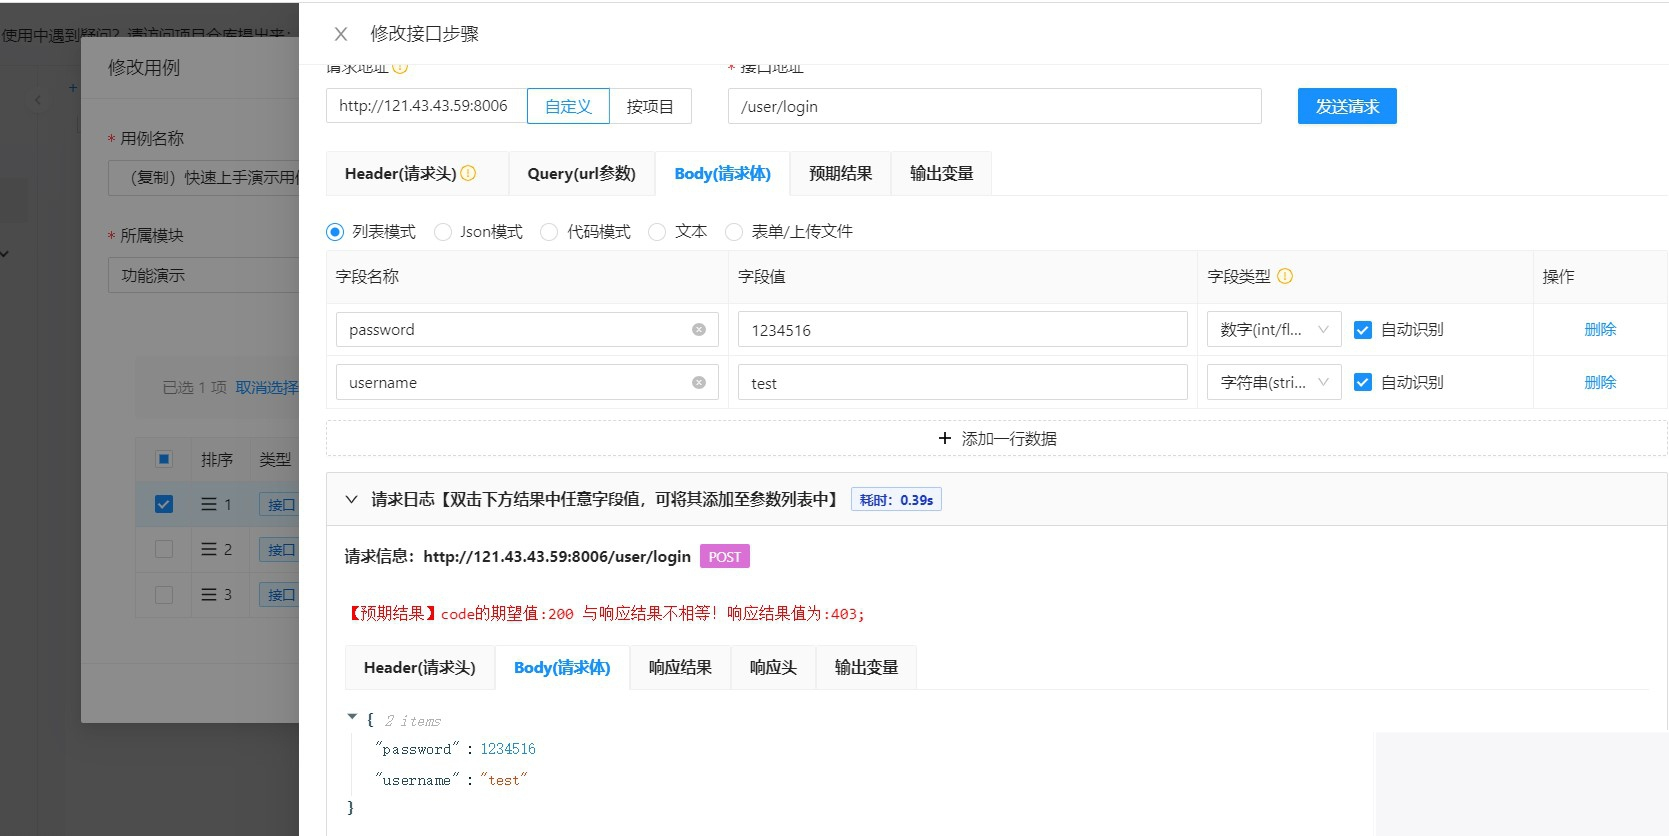
Task: Click the drag handle icon of row 3
Action: pos(209,594)
